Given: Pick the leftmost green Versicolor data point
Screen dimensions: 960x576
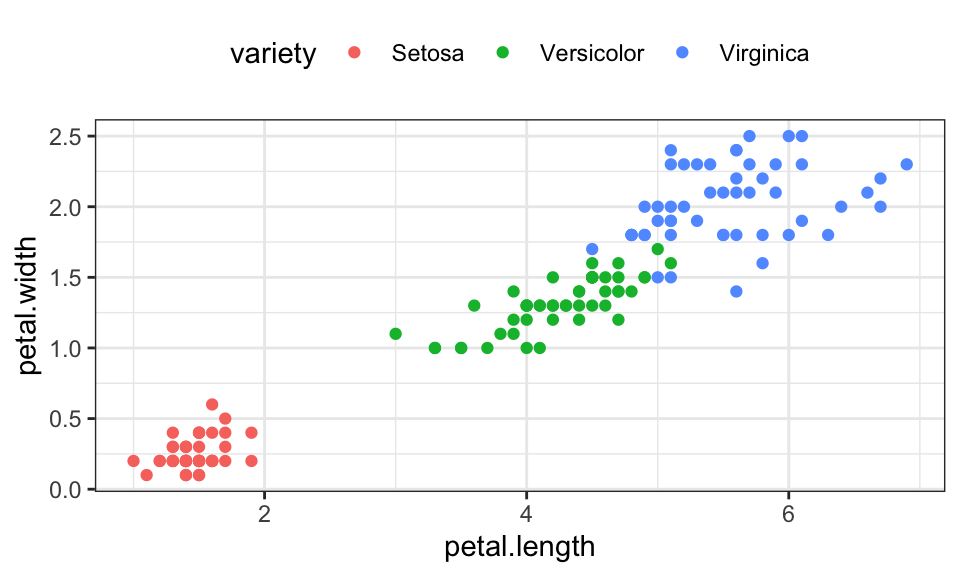Looking at the screenshot, I should tap(395, 333).
